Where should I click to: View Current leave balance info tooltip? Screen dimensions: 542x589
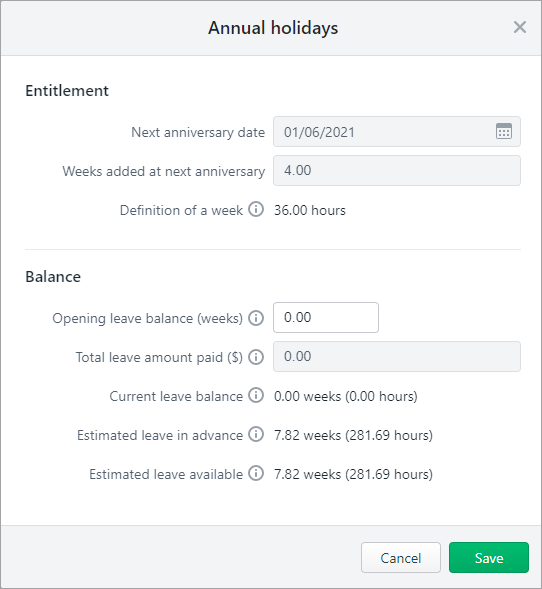[x=256, y=396]
